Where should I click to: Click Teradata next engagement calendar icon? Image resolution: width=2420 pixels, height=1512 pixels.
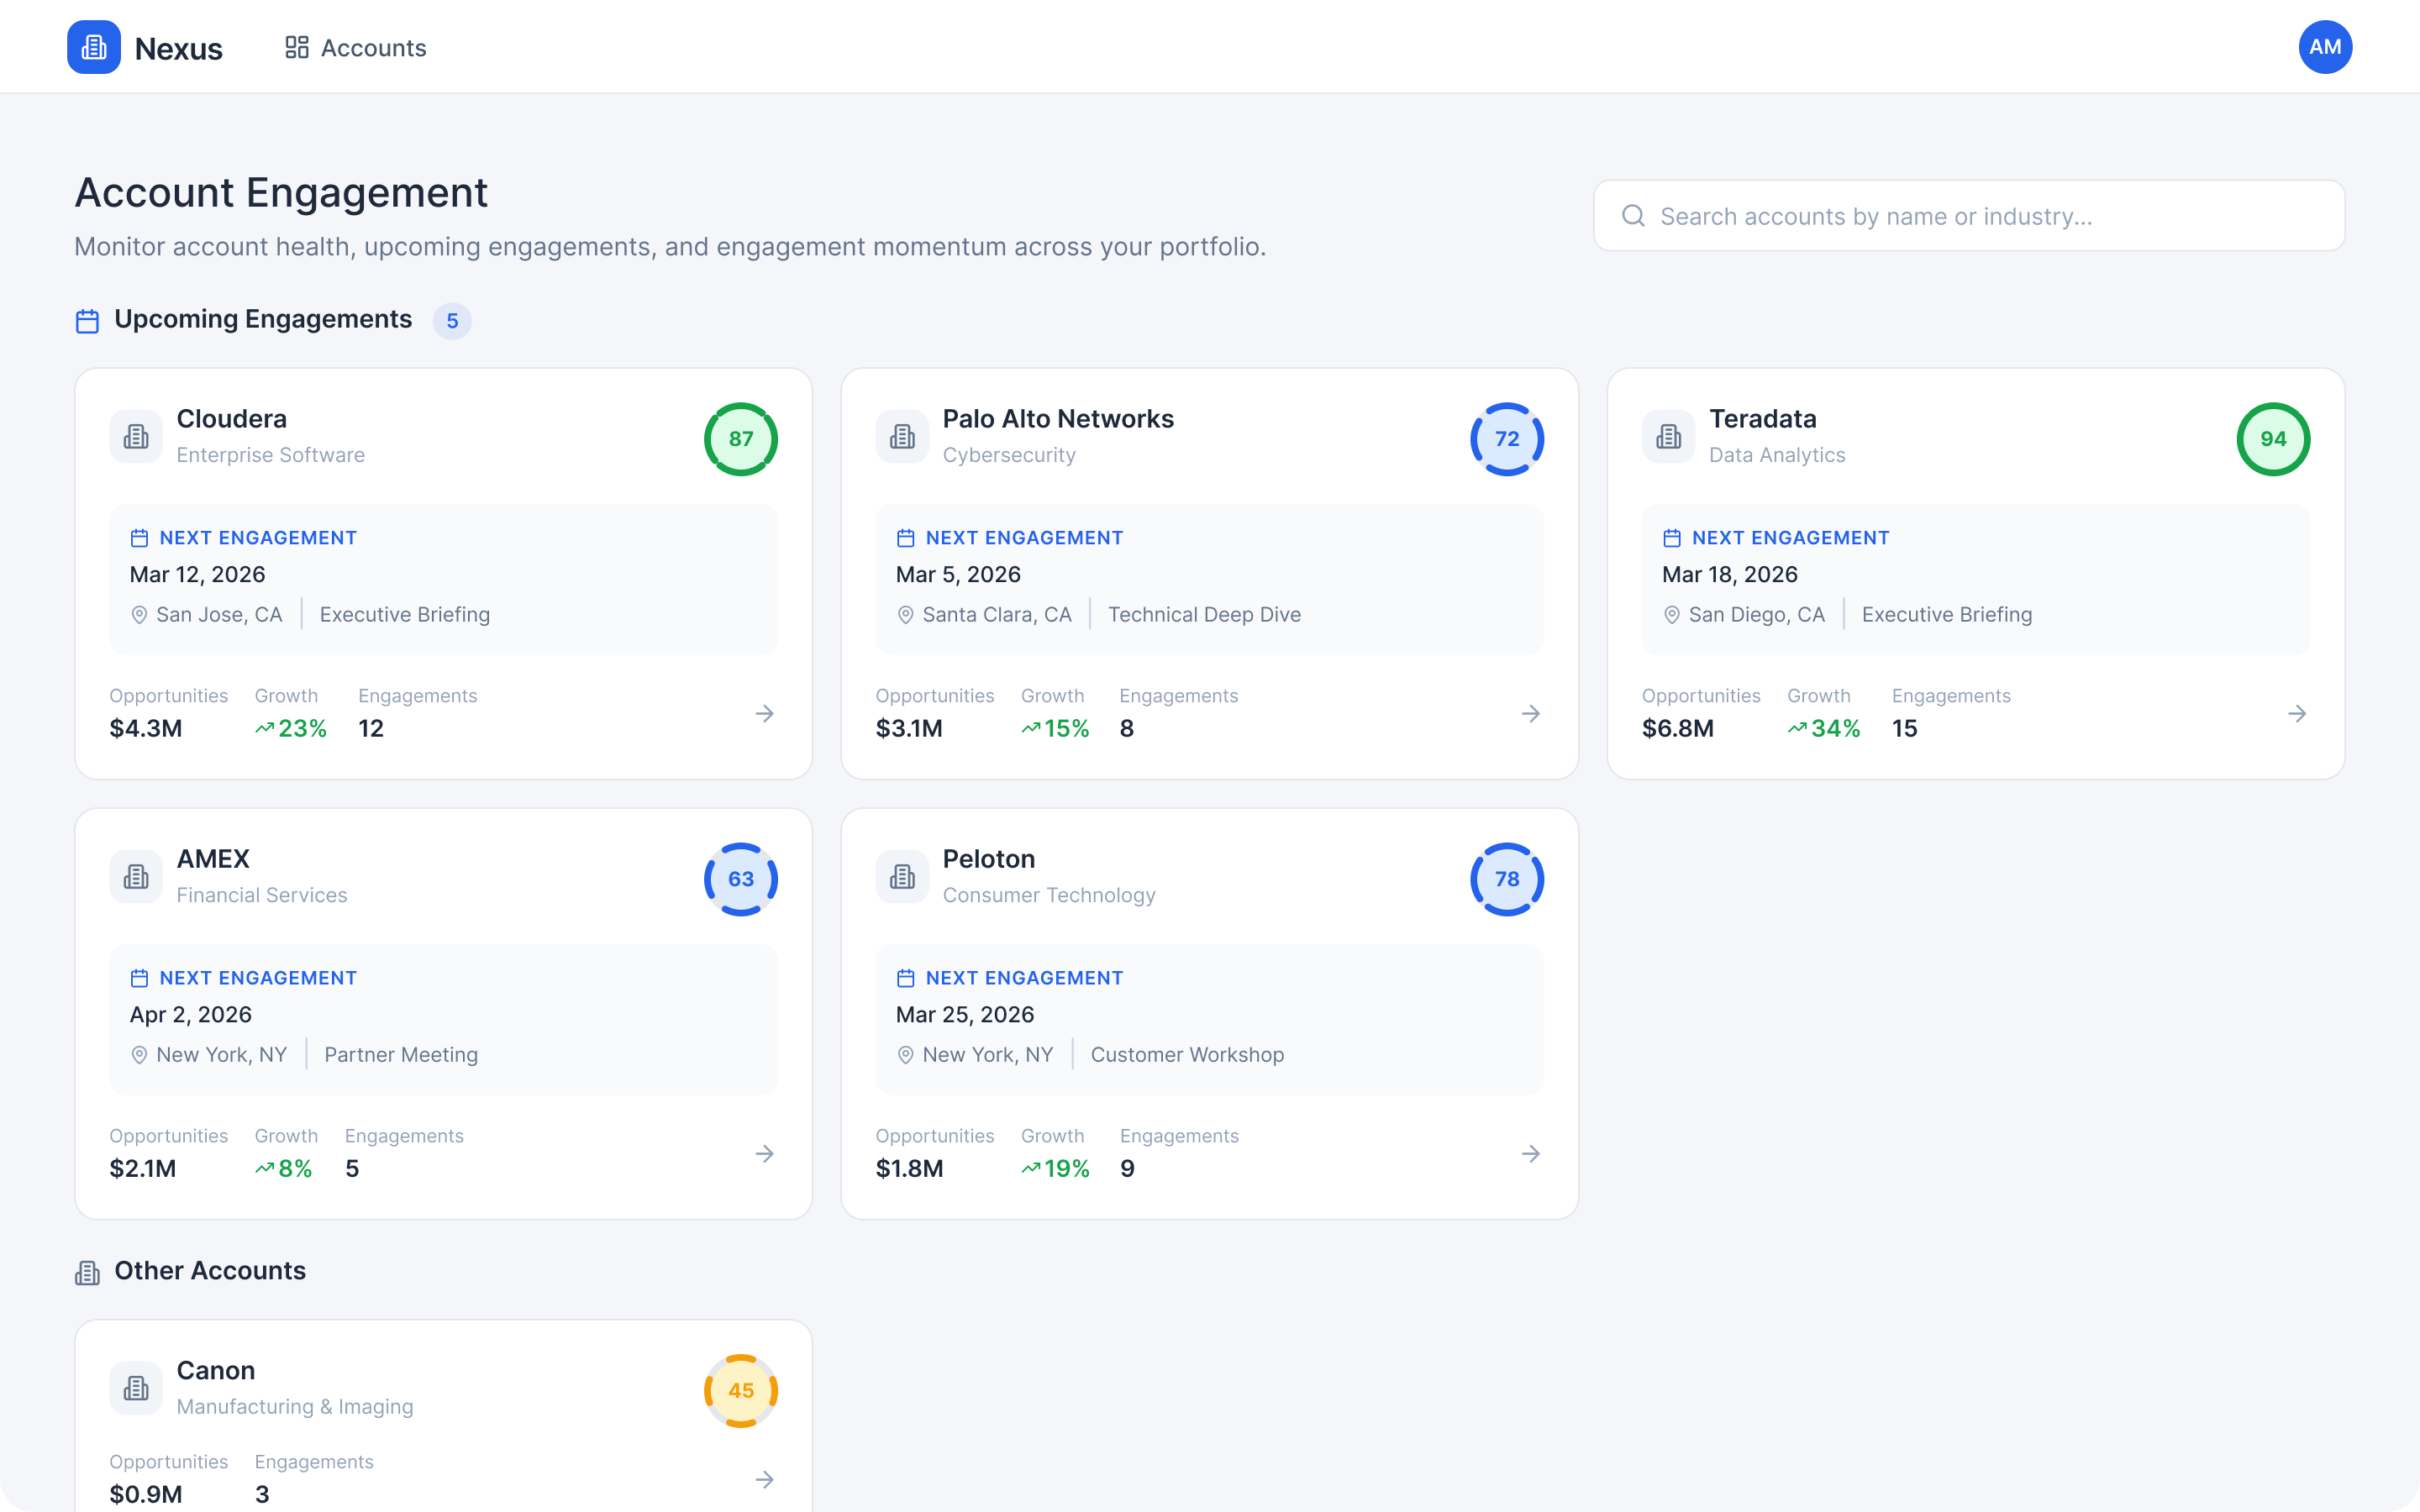1671,538
